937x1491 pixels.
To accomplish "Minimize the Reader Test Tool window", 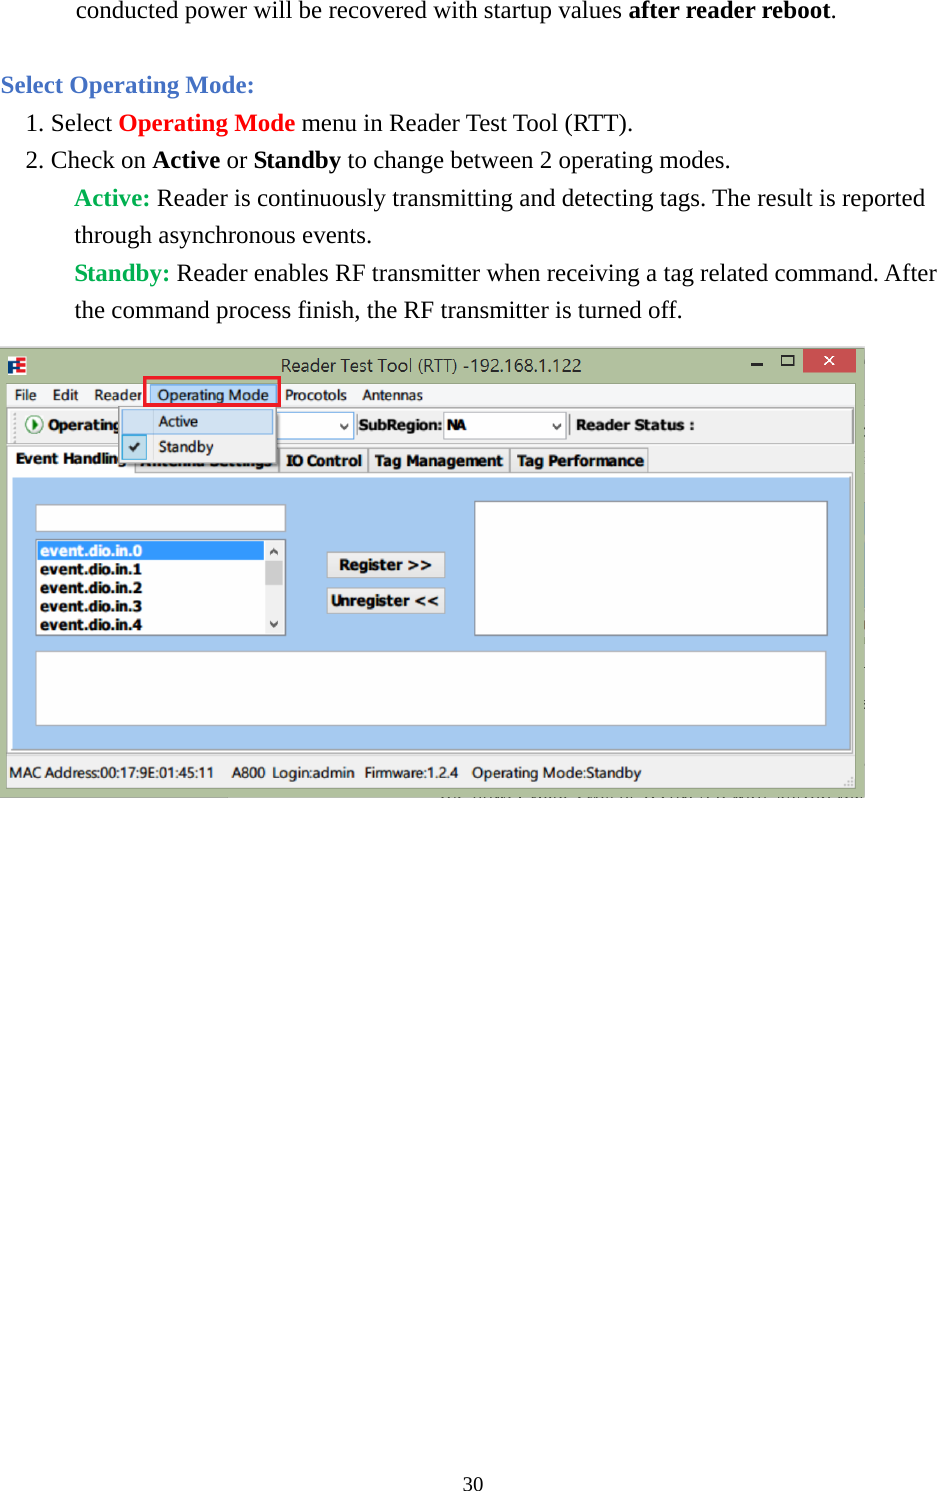I will (x=757, y=362).
